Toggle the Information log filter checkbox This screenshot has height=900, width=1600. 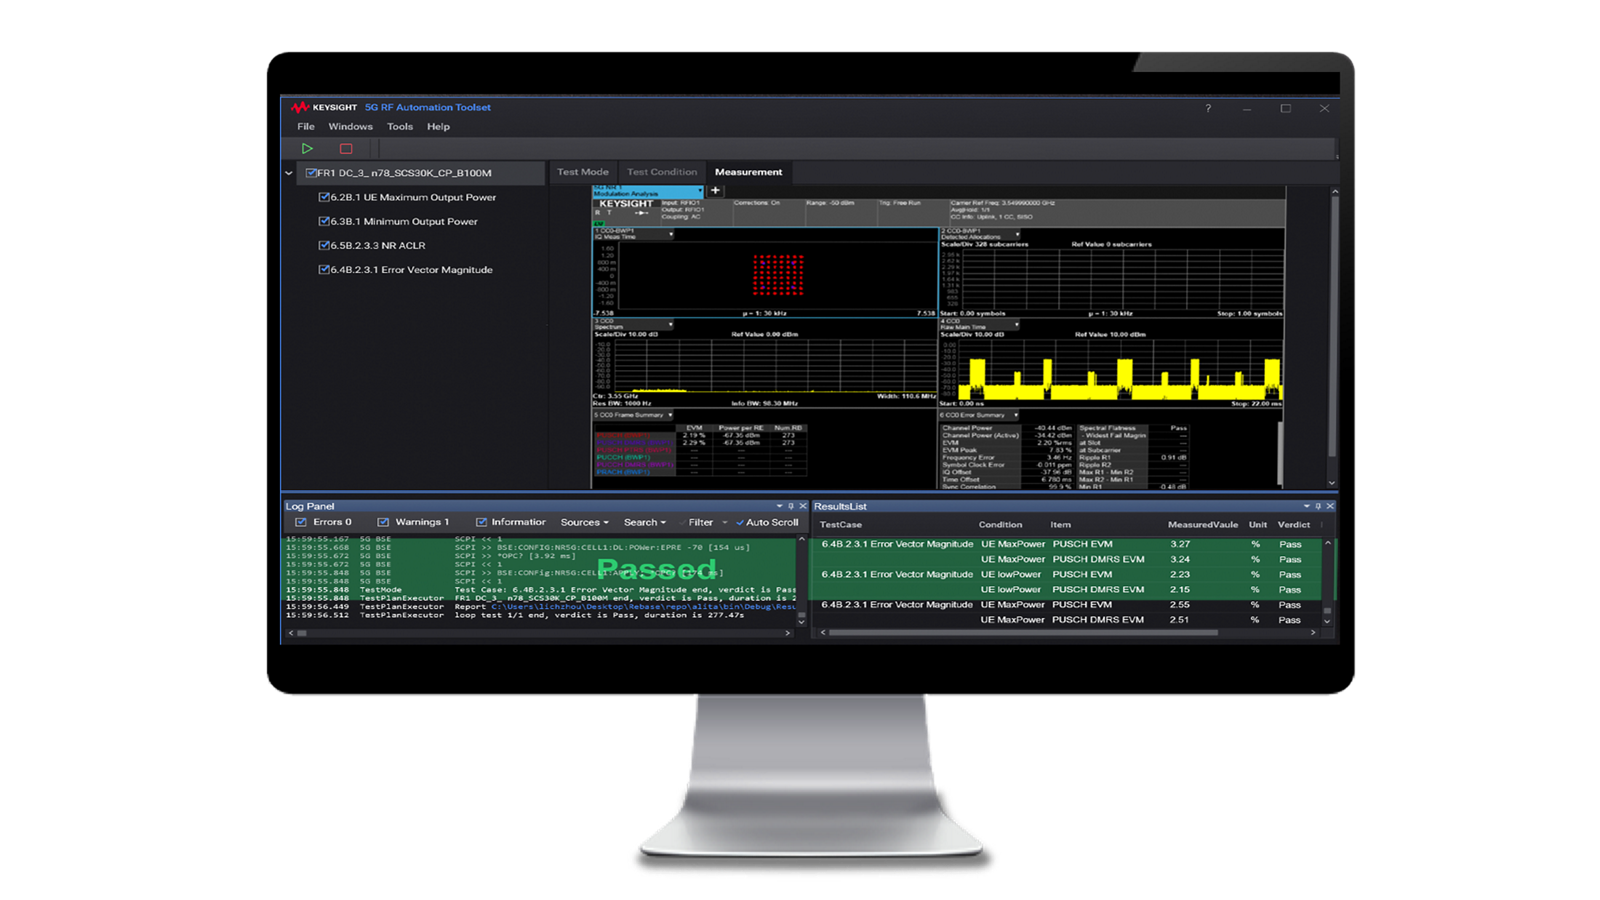[x=481, y=522]
